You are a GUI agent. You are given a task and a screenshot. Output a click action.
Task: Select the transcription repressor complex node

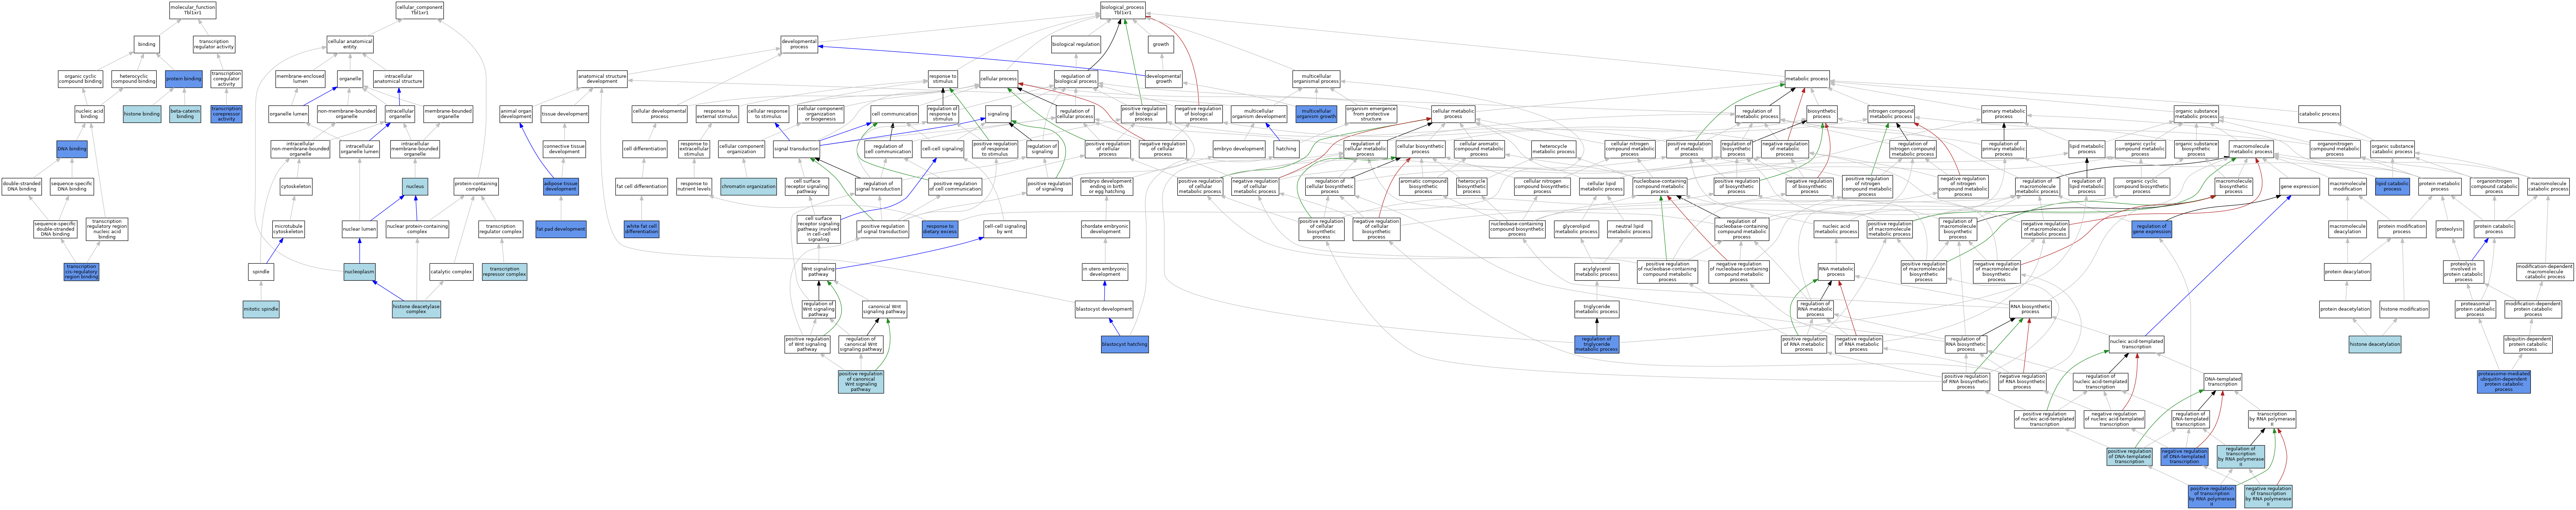tap(504, 272)
